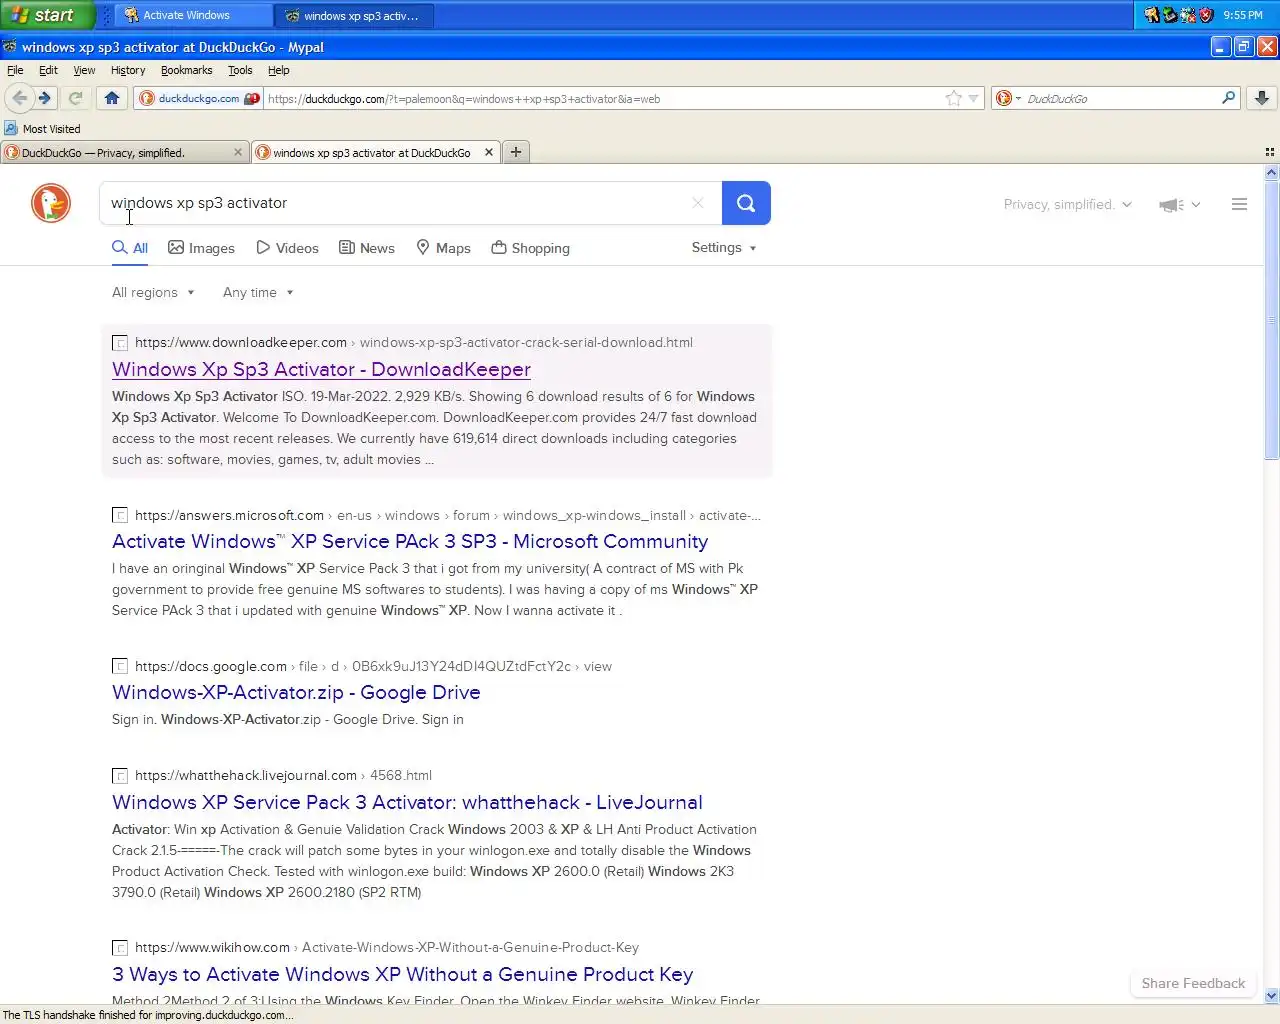Click favicon beside docs.google.com result

coord(120,667)
